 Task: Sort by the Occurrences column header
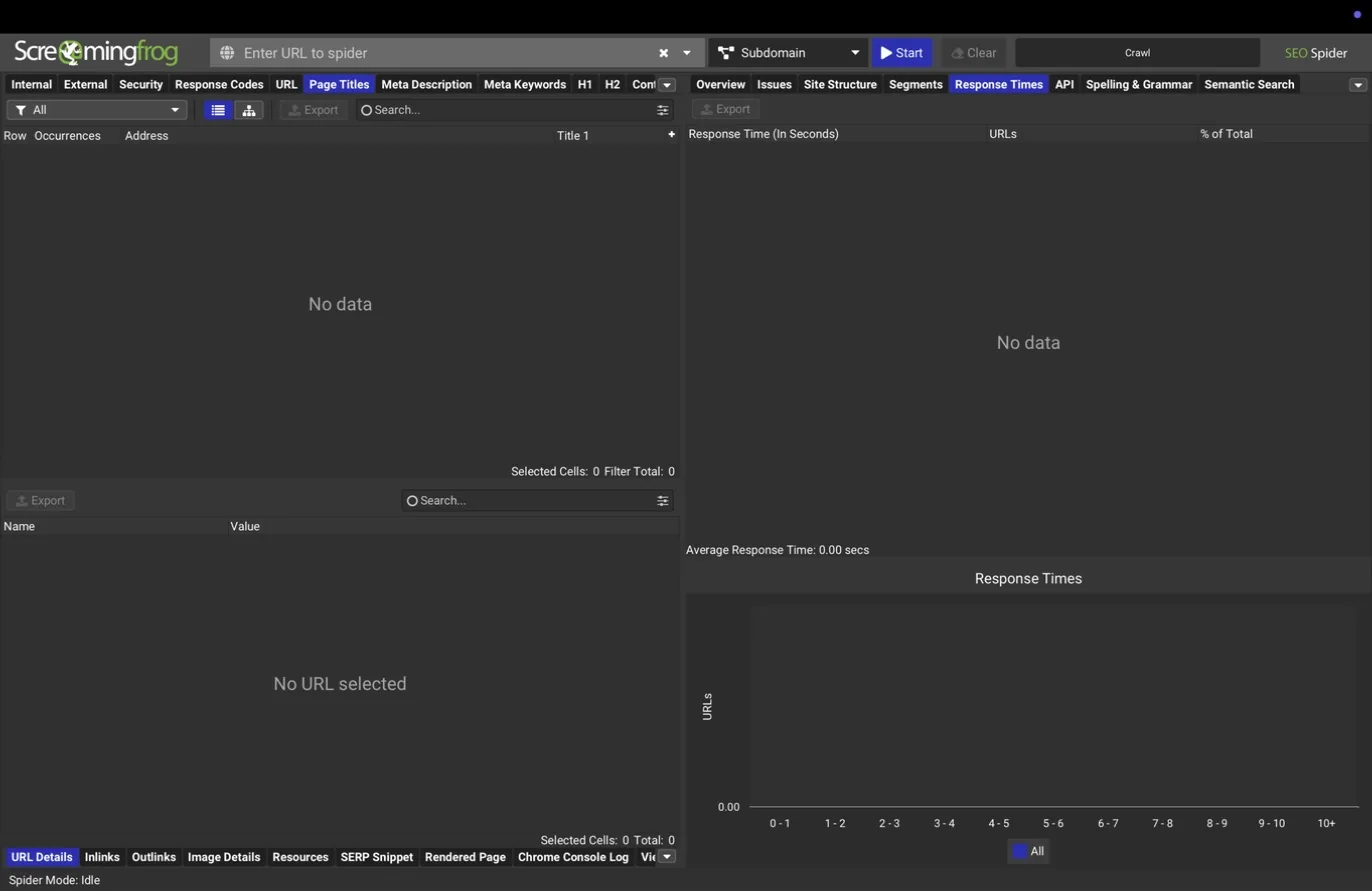[x=67, y=136]
